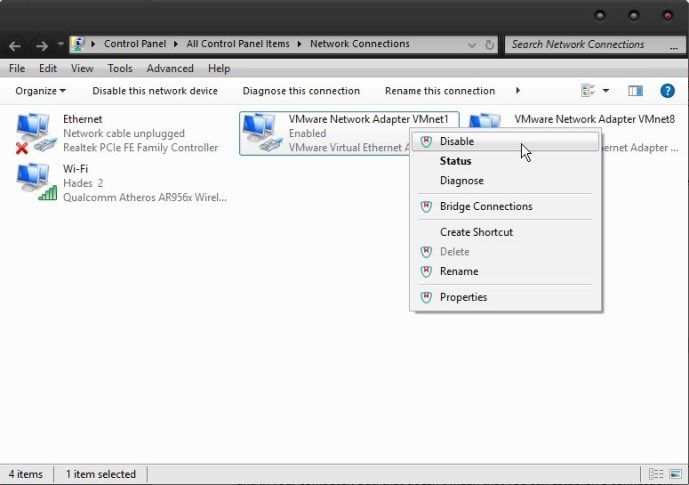The width and height of the screenshot is (689, 485).
Task: Click Network cable unplugged status text
Action: tap(124, 133)
